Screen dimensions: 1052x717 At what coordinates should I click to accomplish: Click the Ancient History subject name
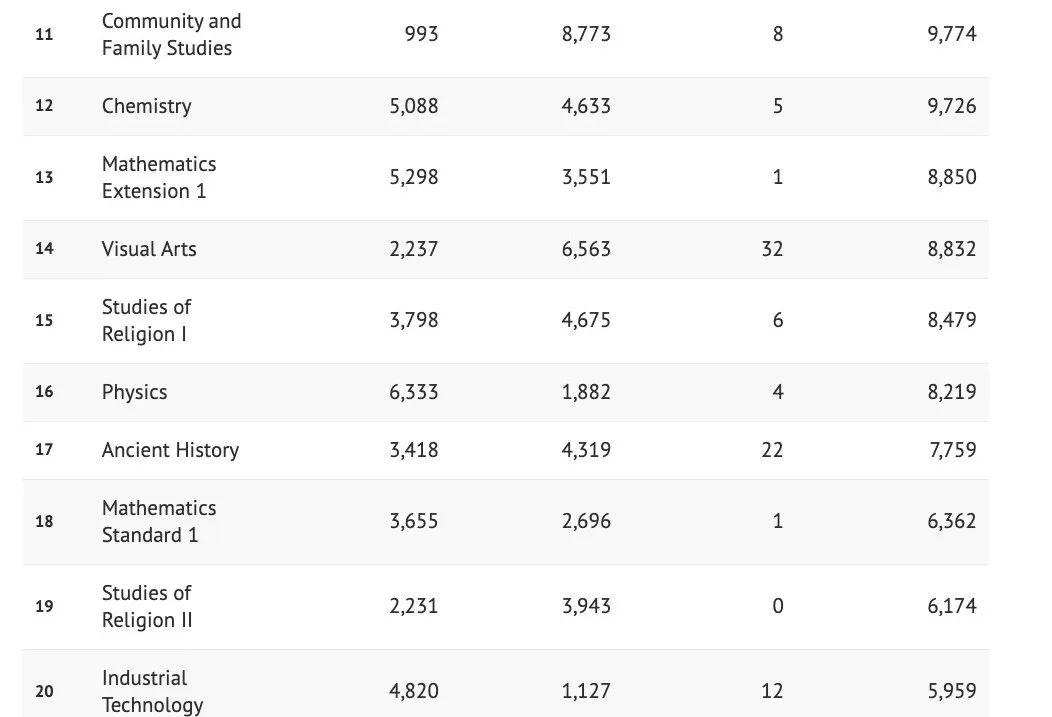point(170,450)
